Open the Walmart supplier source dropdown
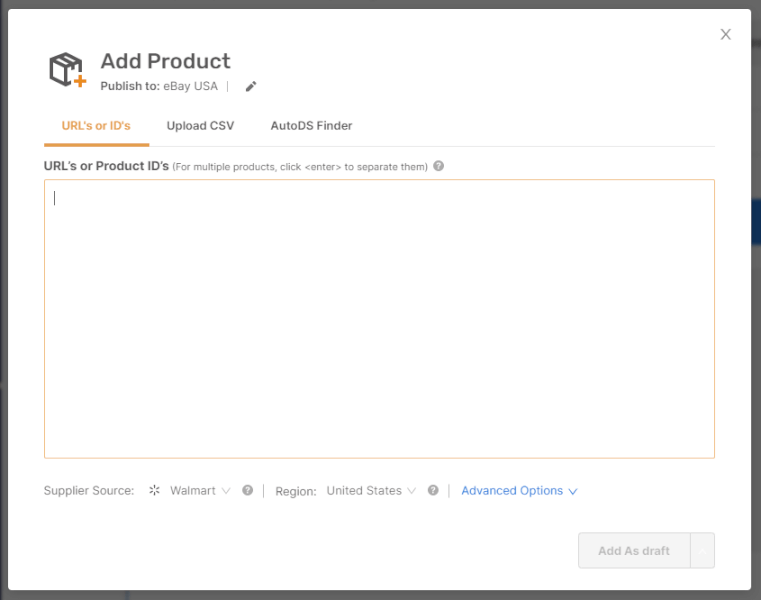This screenshot has width=761, height=600. pos(199,491)
